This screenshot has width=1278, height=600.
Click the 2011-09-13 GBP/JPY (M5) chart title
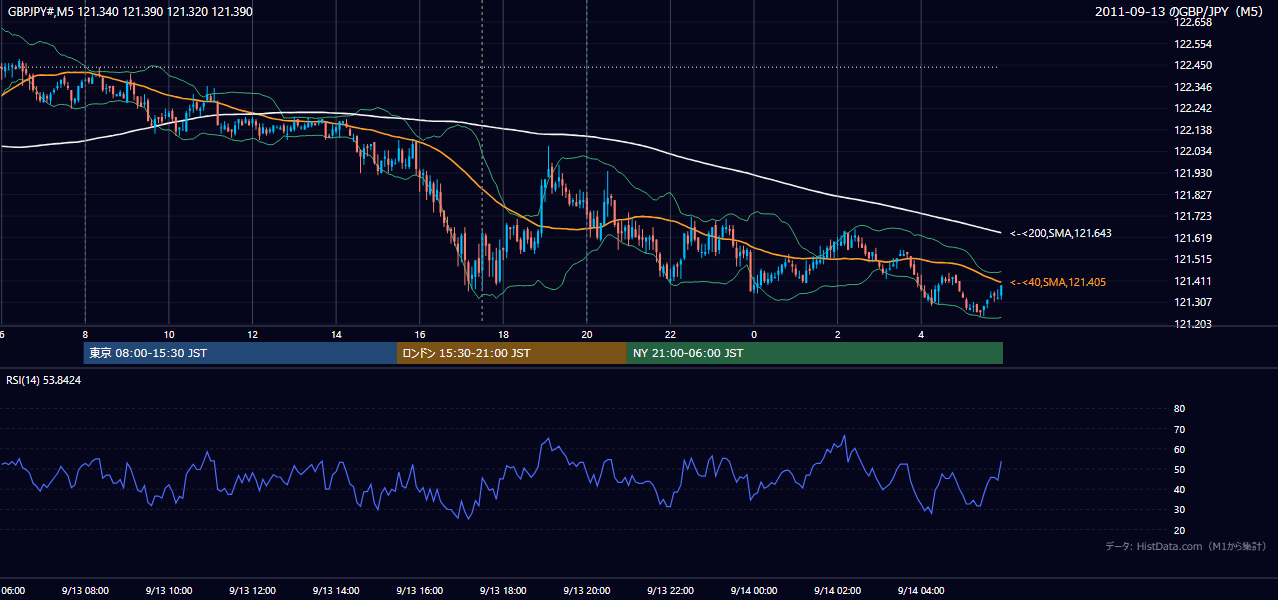pyautogui.click(x=1180, y=12)
